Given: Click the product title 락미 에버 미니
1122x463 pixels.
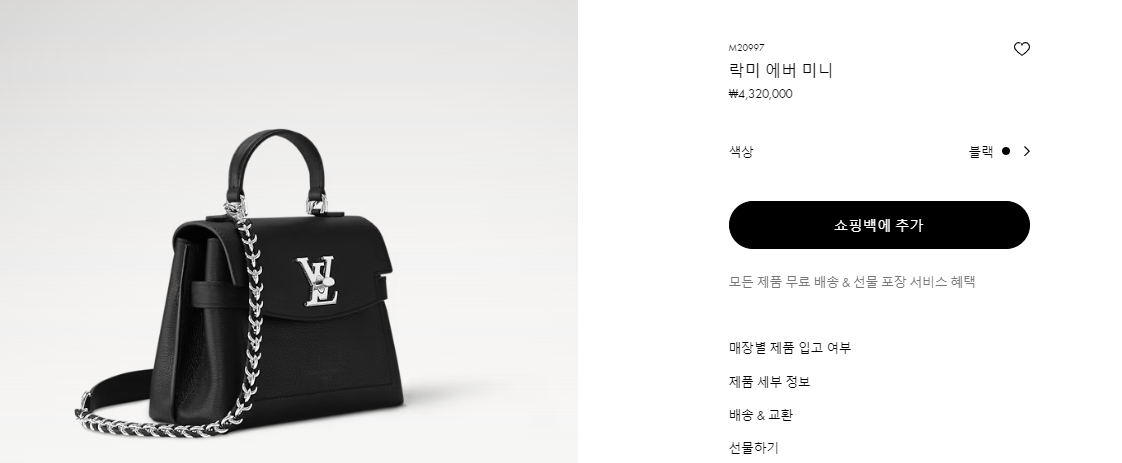Looking at the screenshot, I should [781, 70].
